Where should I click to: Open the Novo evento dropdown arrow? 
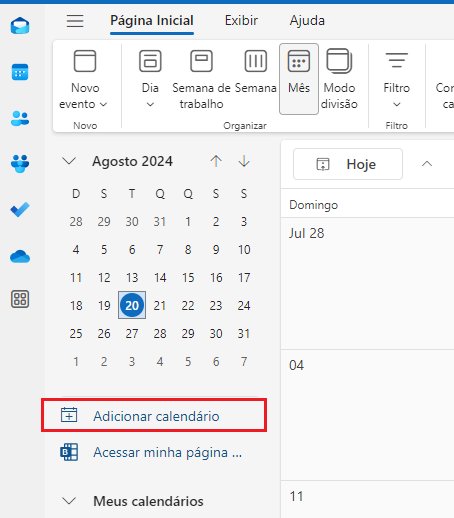tap(104, 105)
